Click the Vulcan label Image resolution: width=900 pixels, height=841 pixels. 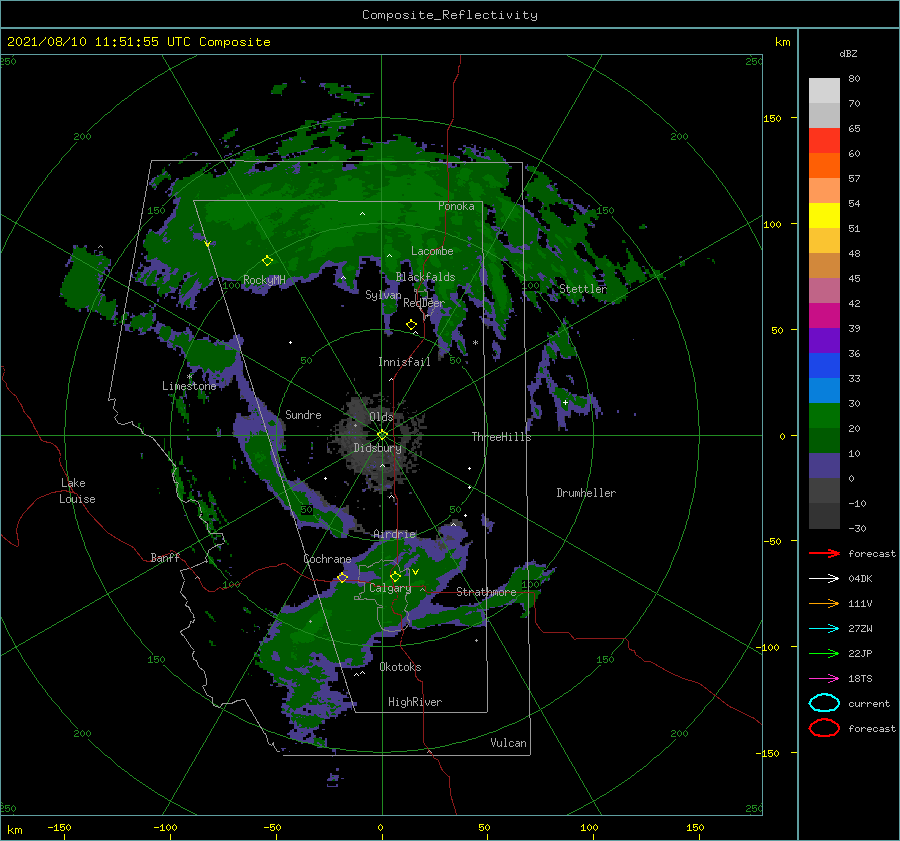pyautogui.click(x=508, y=743)
